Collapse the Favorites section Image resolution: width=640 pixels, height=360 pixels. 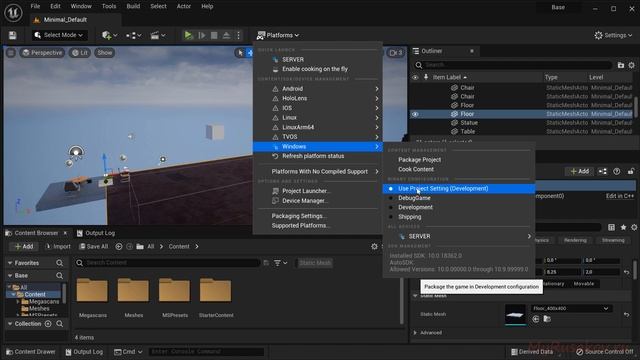[x=10, y=263]
